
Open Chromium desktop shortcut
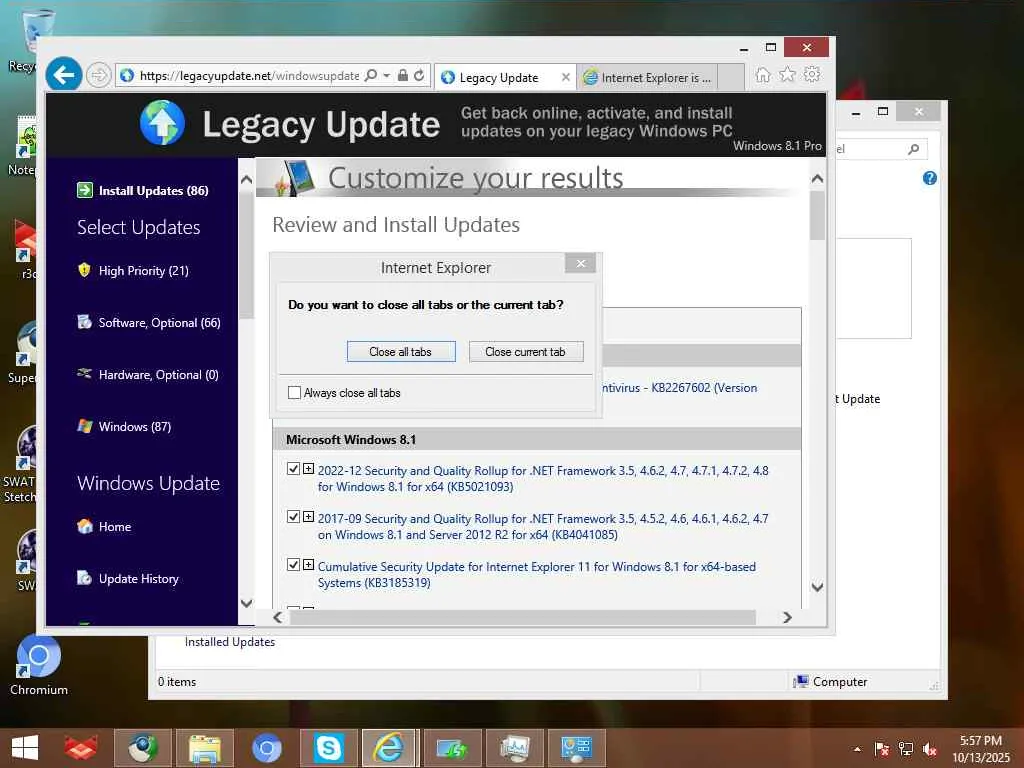click(x=39, y=665)
